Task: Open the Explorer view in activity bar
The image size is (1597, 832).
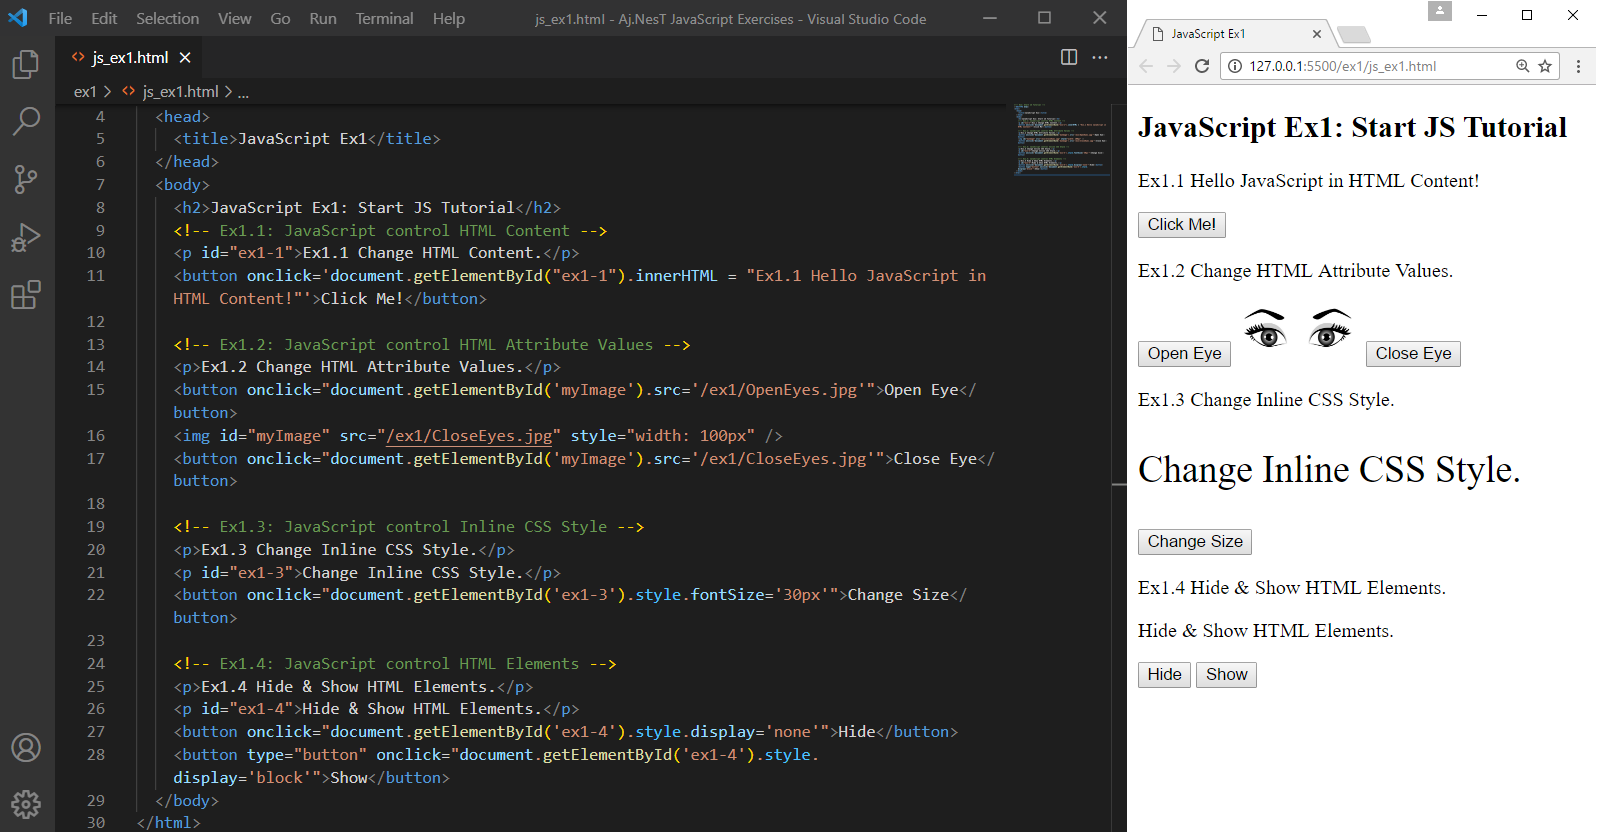Action: tap(26, 65)
